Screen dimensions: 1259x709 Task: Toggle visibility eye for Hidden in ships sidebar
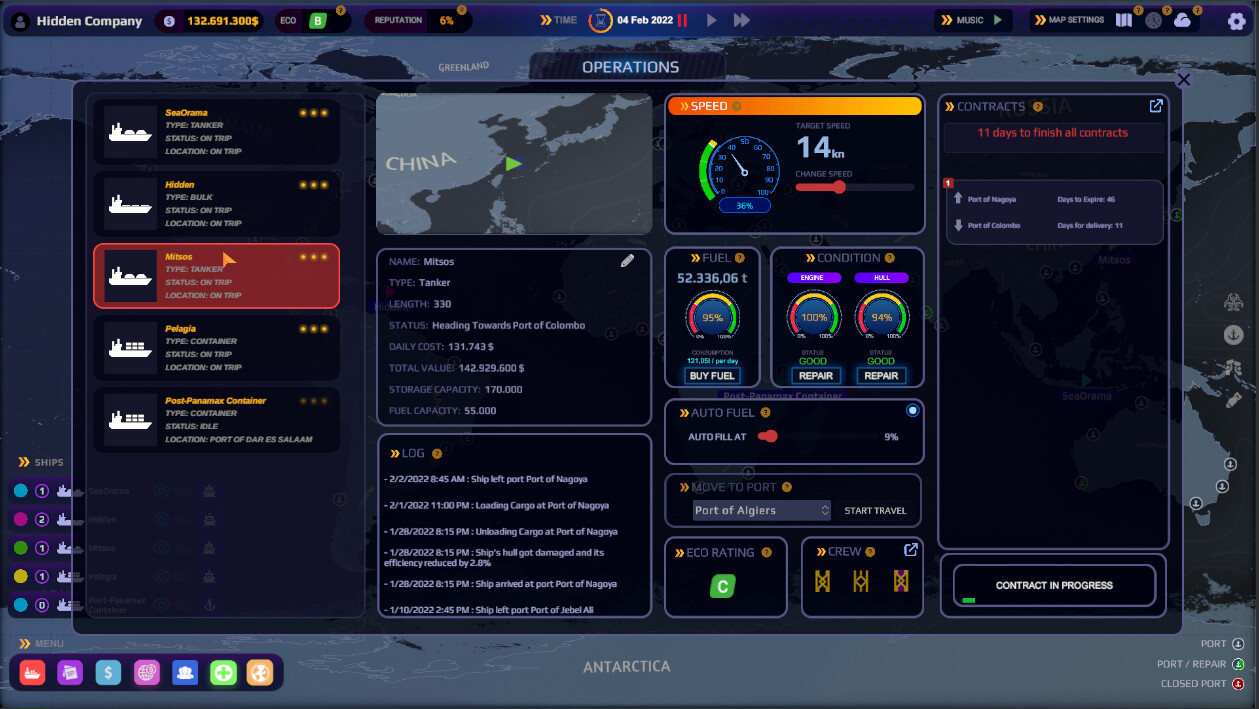[x=161, y=519]
